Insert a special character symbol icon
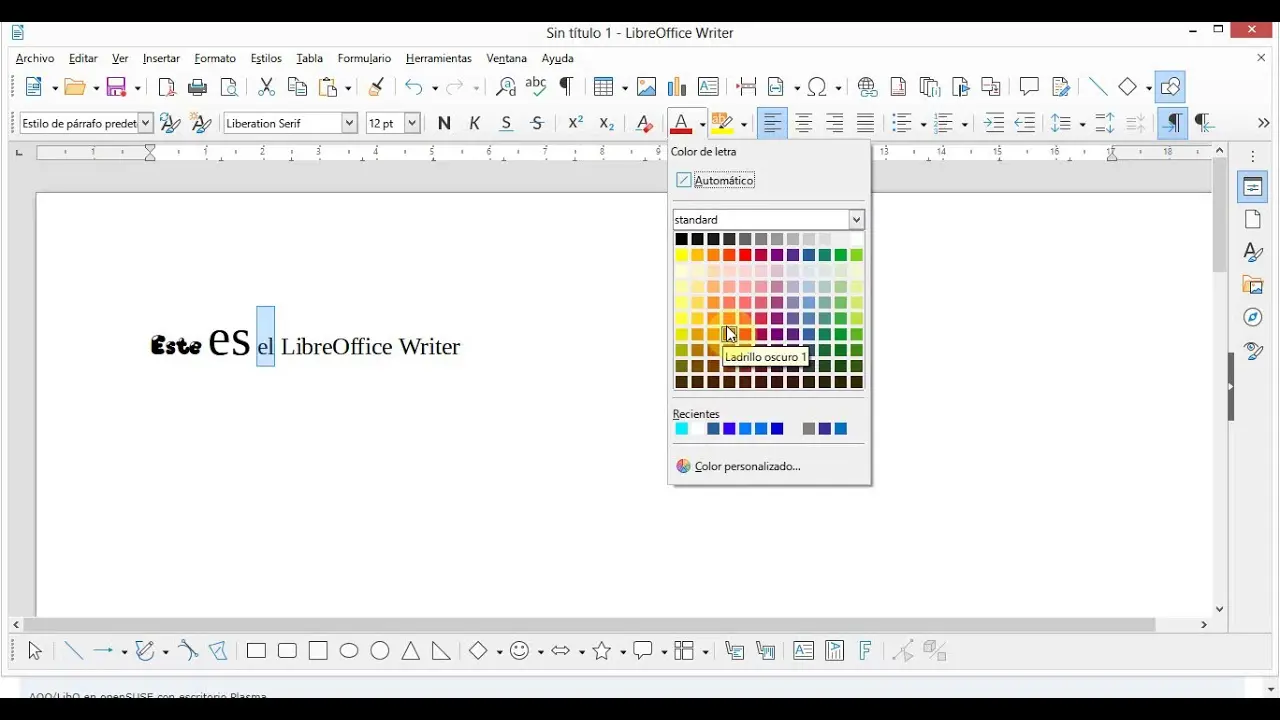This screenshot has width=1280, height=720. tap(817, 87)
